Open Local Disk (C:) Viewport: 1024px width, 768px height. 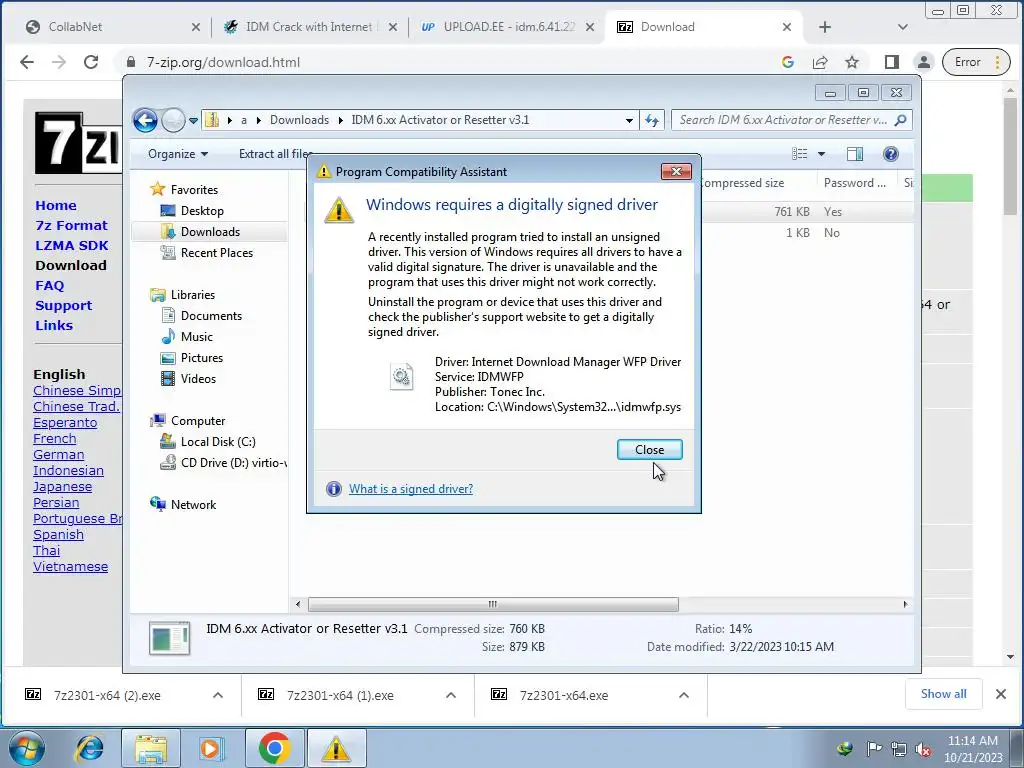point(218,441)
